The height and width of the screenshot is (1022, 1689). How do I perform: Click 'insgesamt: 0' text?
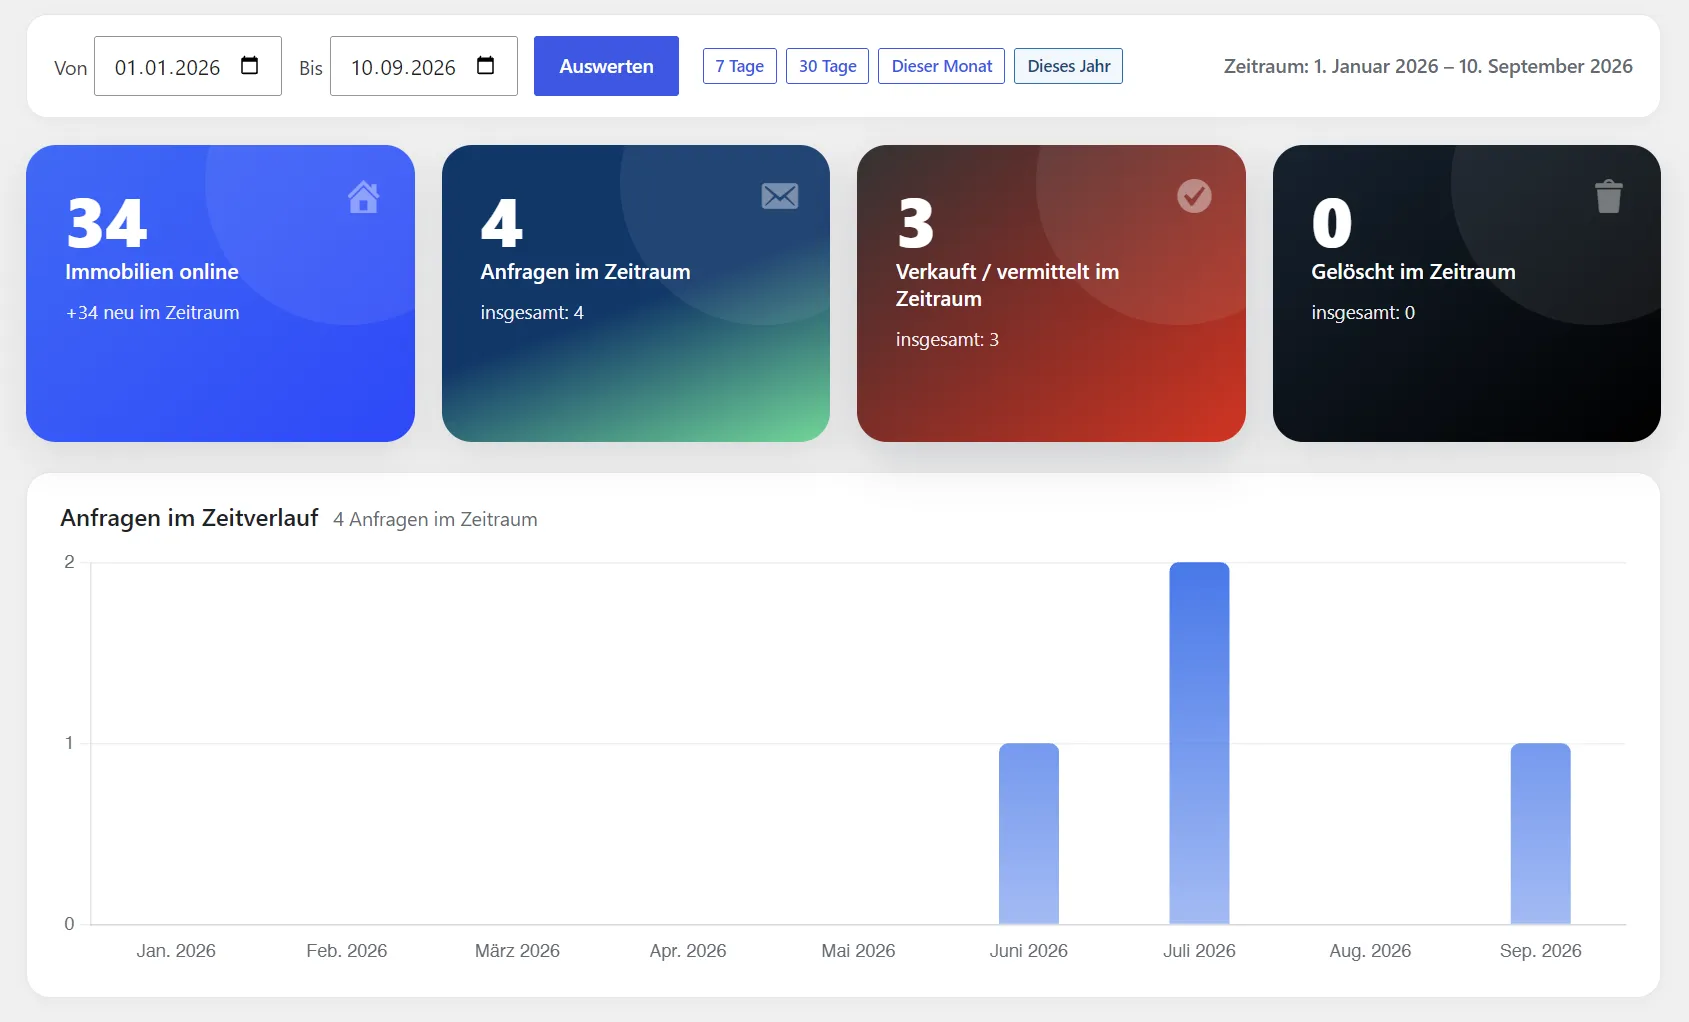coord(1363,313)
